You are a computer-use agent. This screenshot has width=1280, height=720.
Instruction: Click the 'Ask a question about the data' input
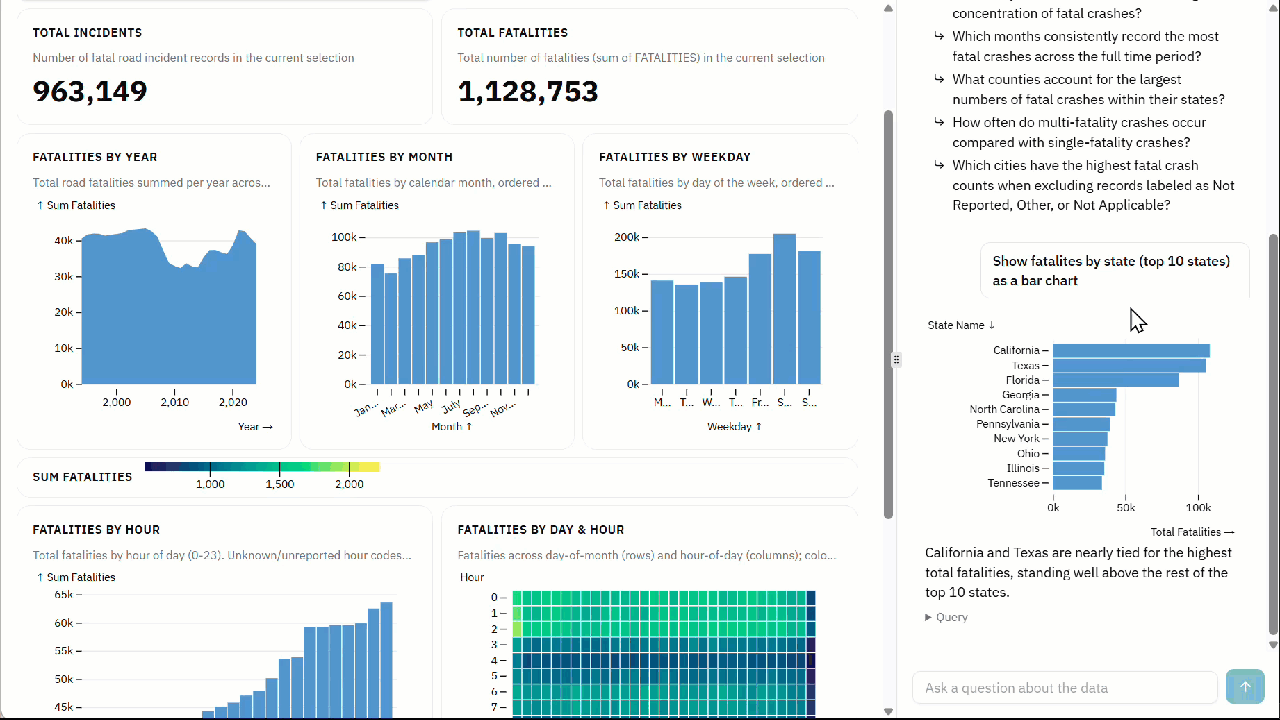[x=1065, y=688]
